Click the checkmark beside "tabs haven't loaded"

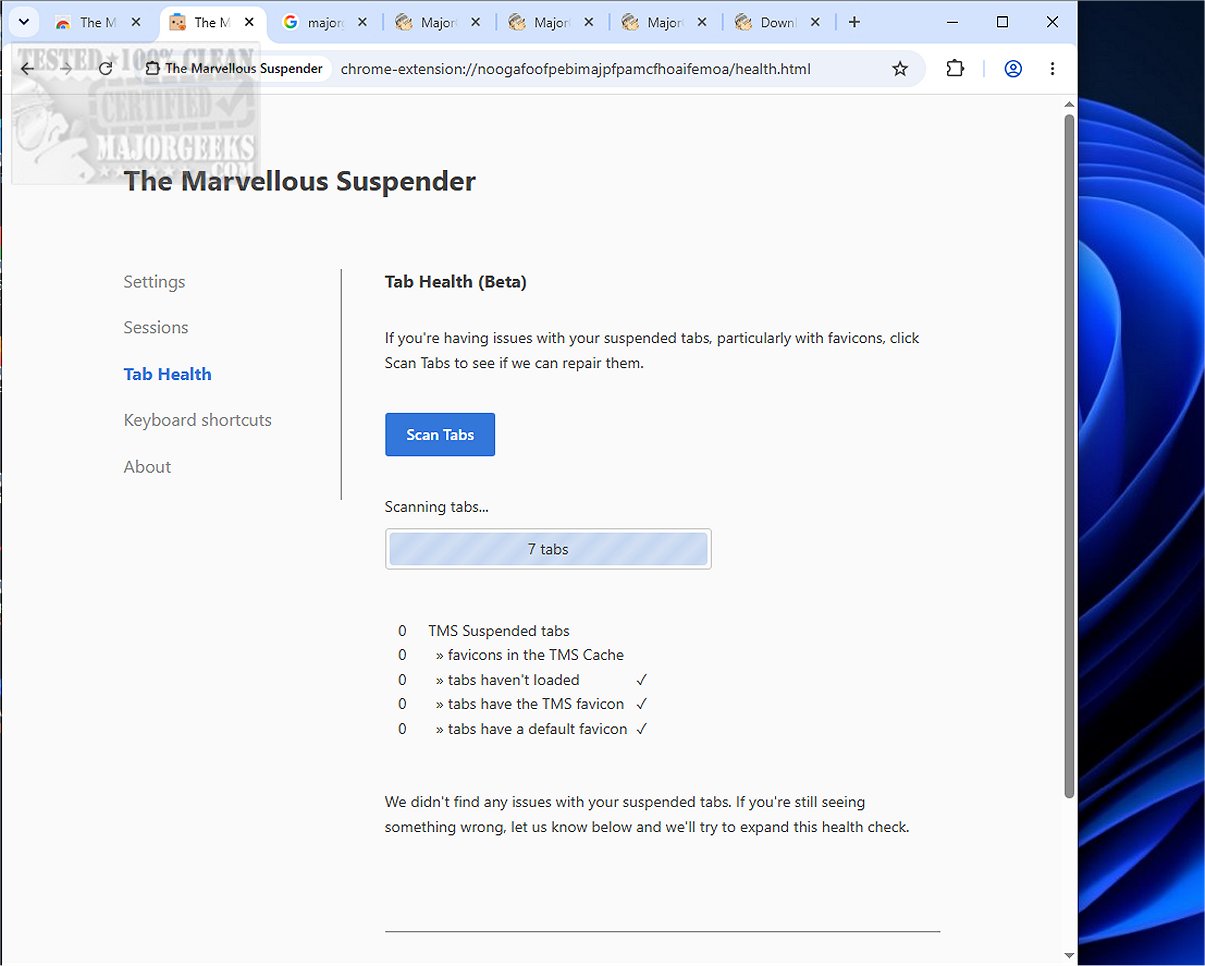tap(642, 680)
